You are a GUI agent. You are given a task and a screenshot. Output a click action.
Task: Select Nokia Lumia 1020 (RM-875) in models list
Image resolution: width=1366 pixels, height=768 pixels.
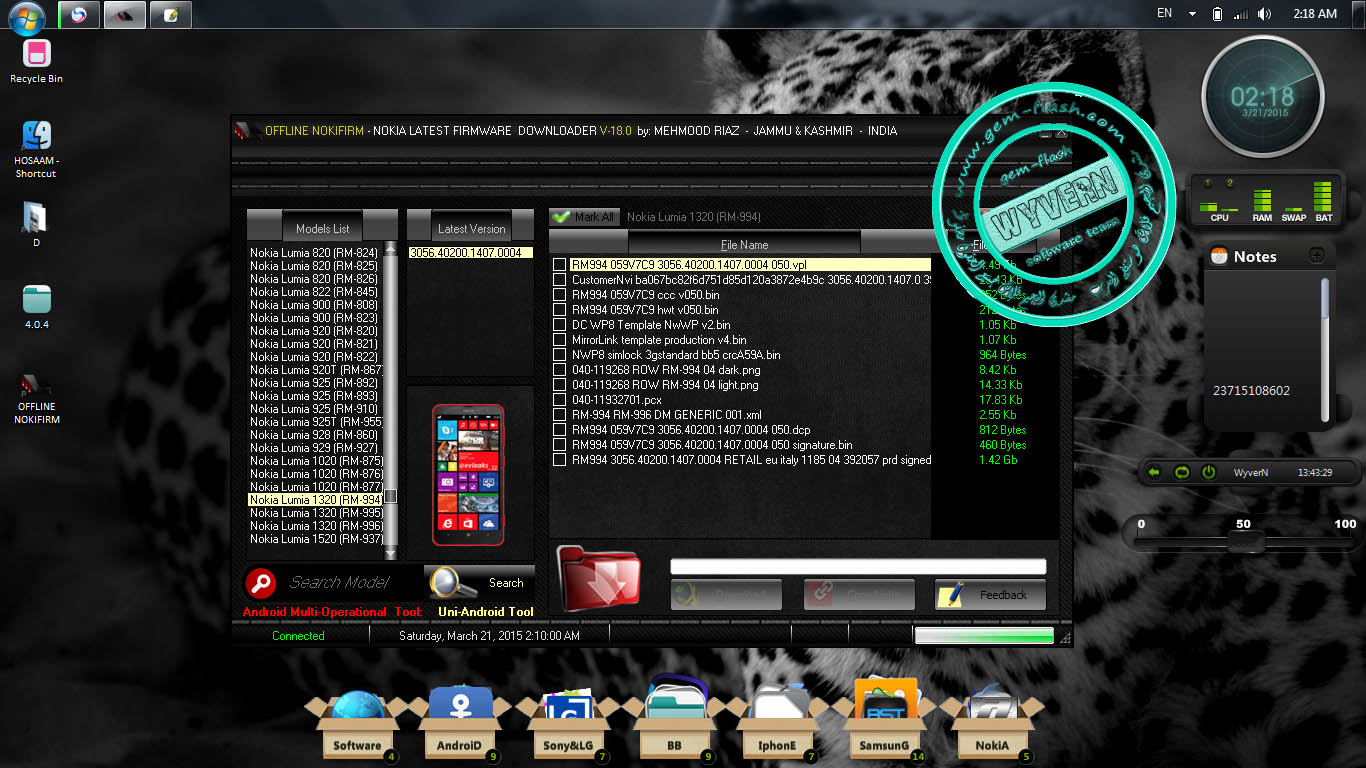pos(316,461)
